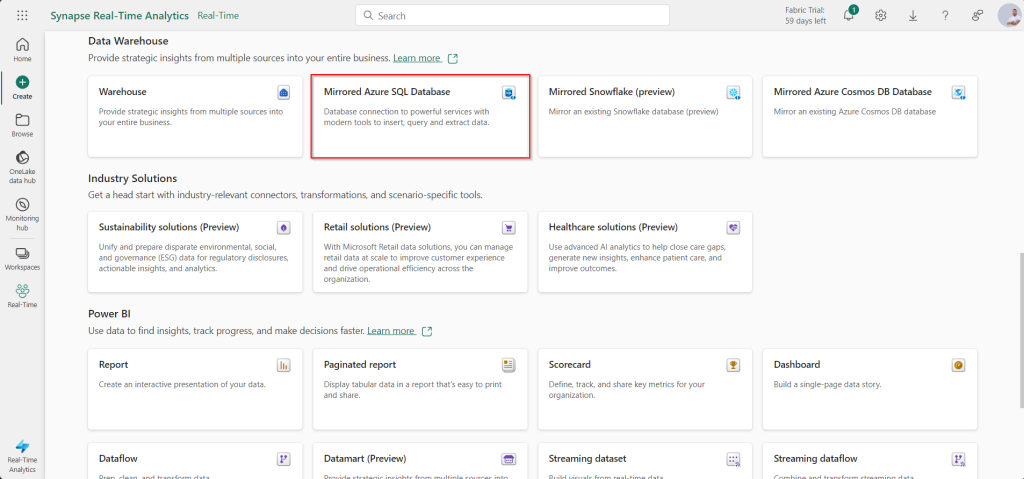Click the Dataflow card icon

click(x=283, y=459)
